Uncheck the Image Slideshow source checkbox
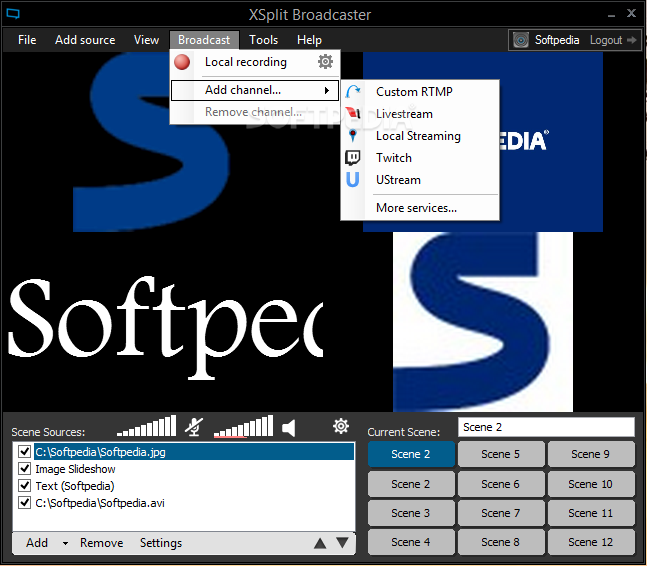 [x=24, y=469]
